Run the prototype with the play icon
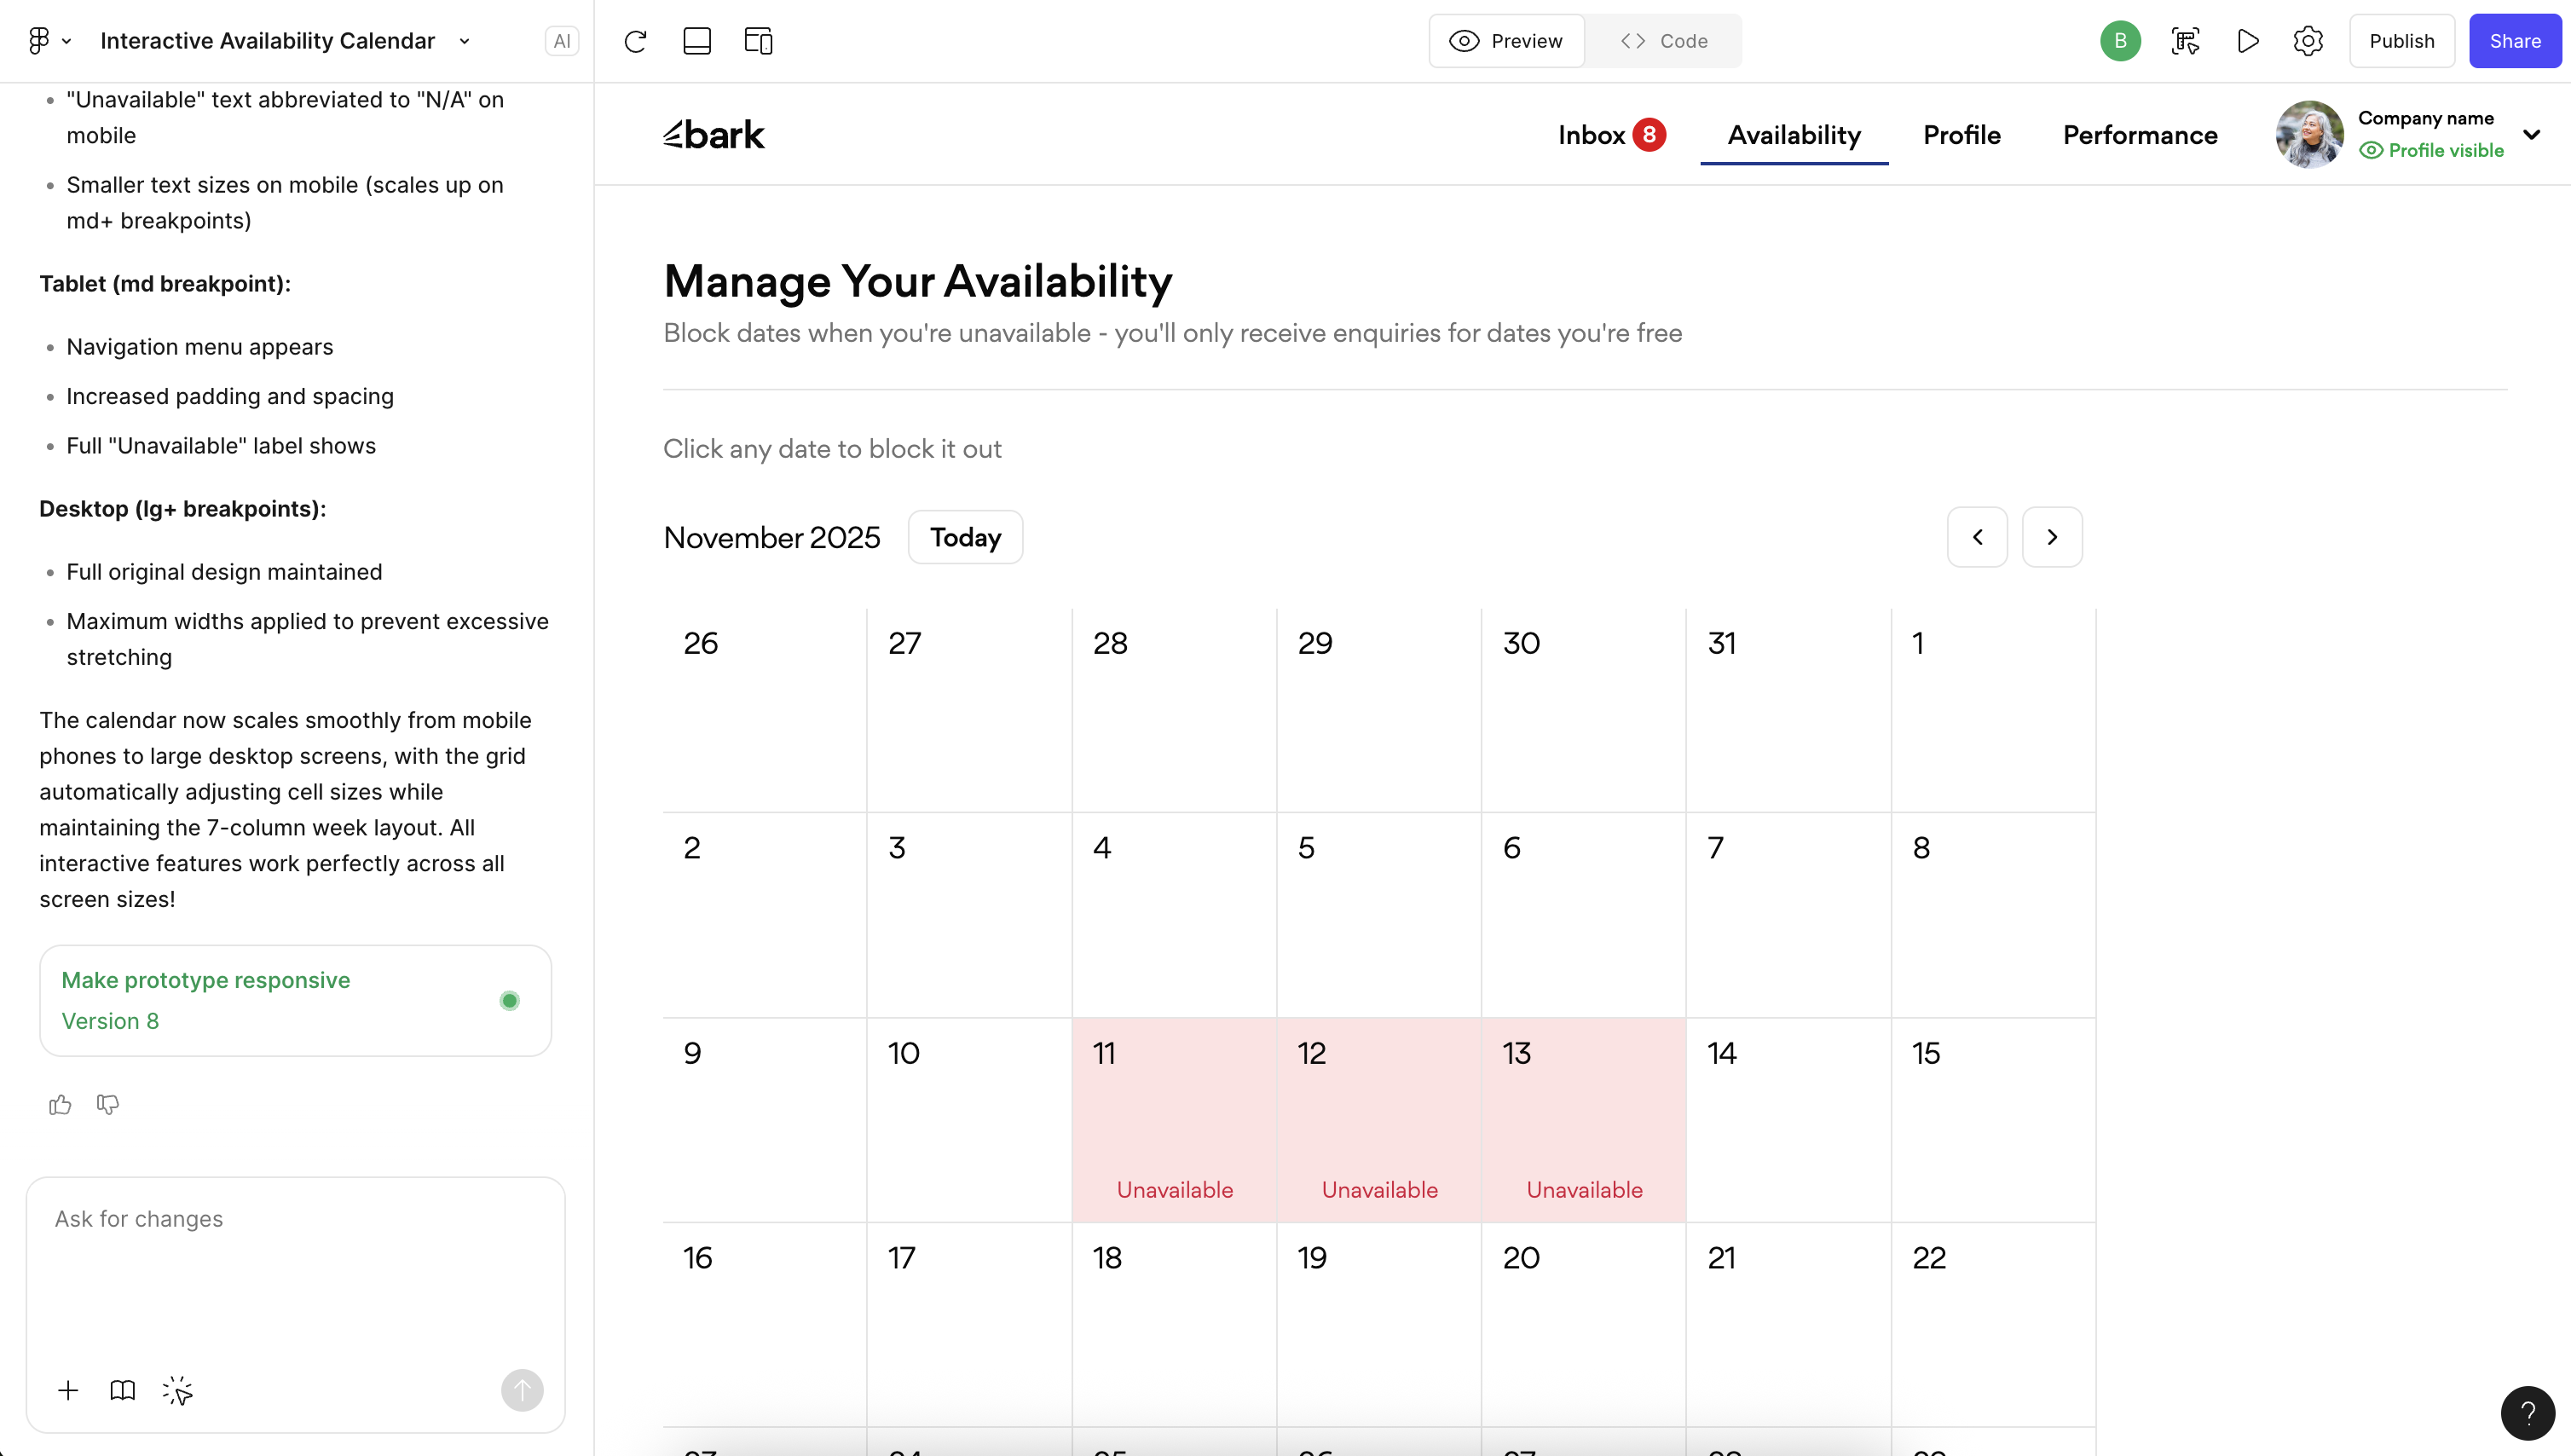 tap(2247, 41)
